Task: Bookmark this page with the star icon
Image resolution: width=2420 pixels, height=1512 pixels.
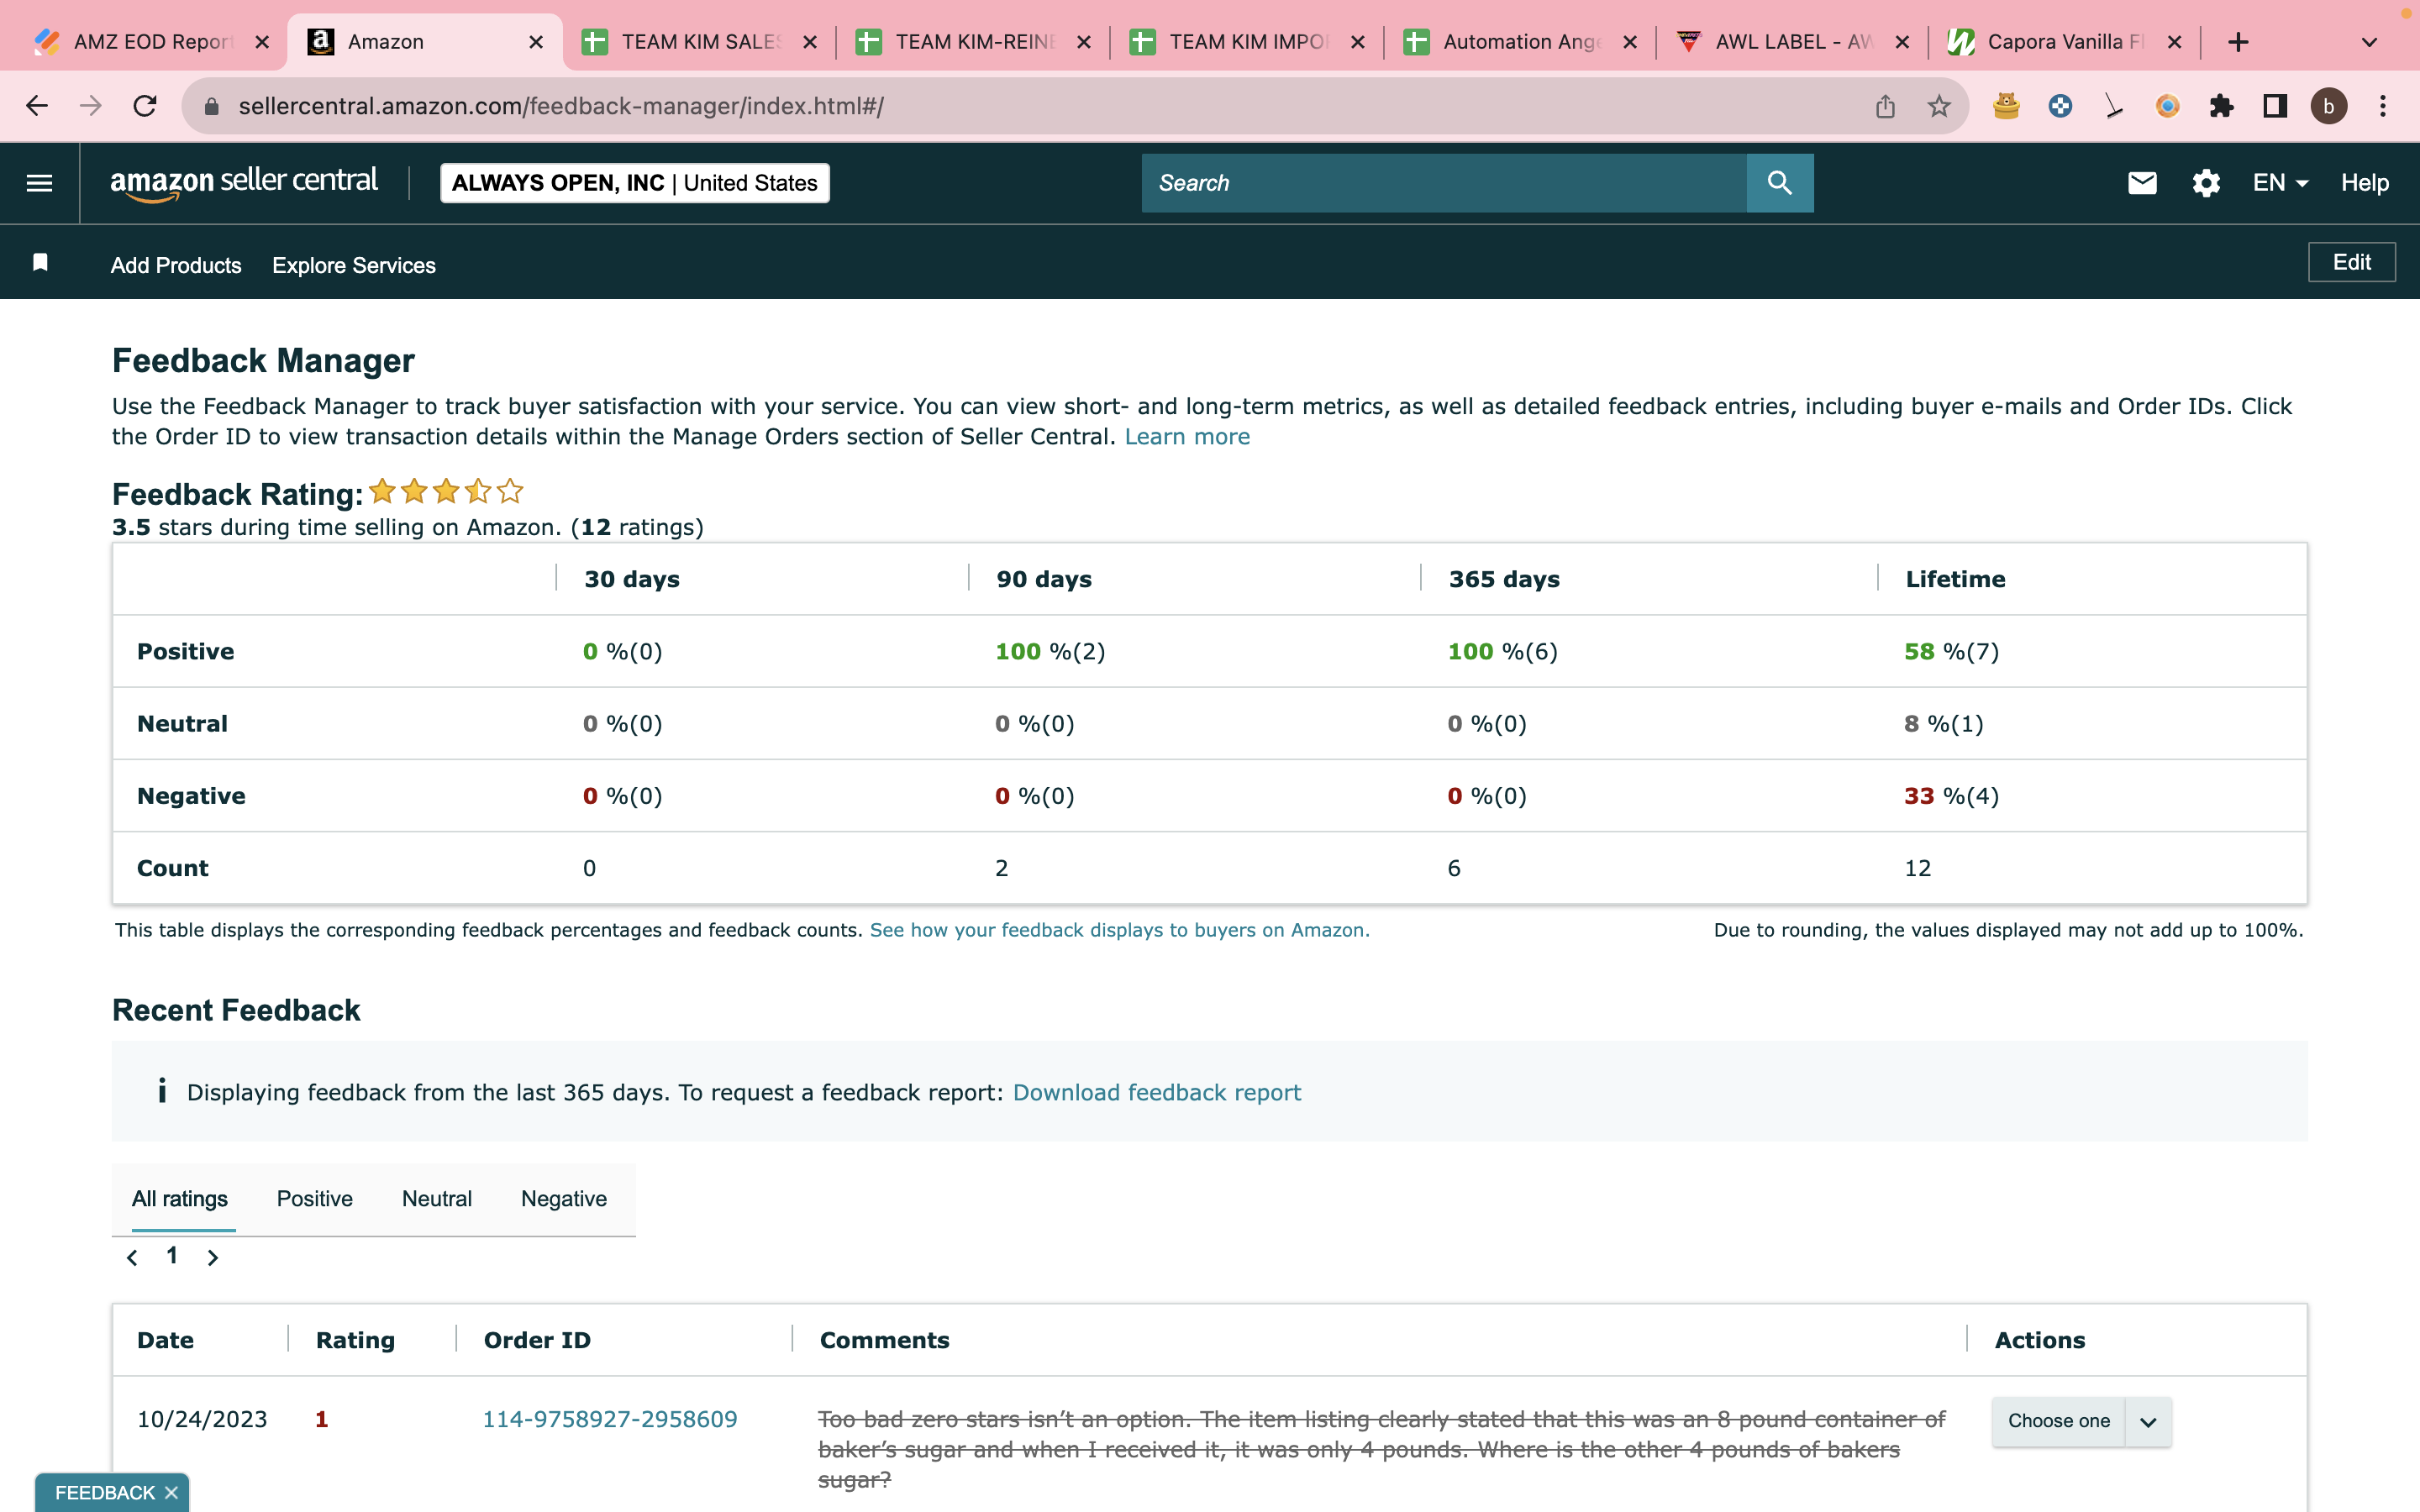Action: click(1939, 106)
